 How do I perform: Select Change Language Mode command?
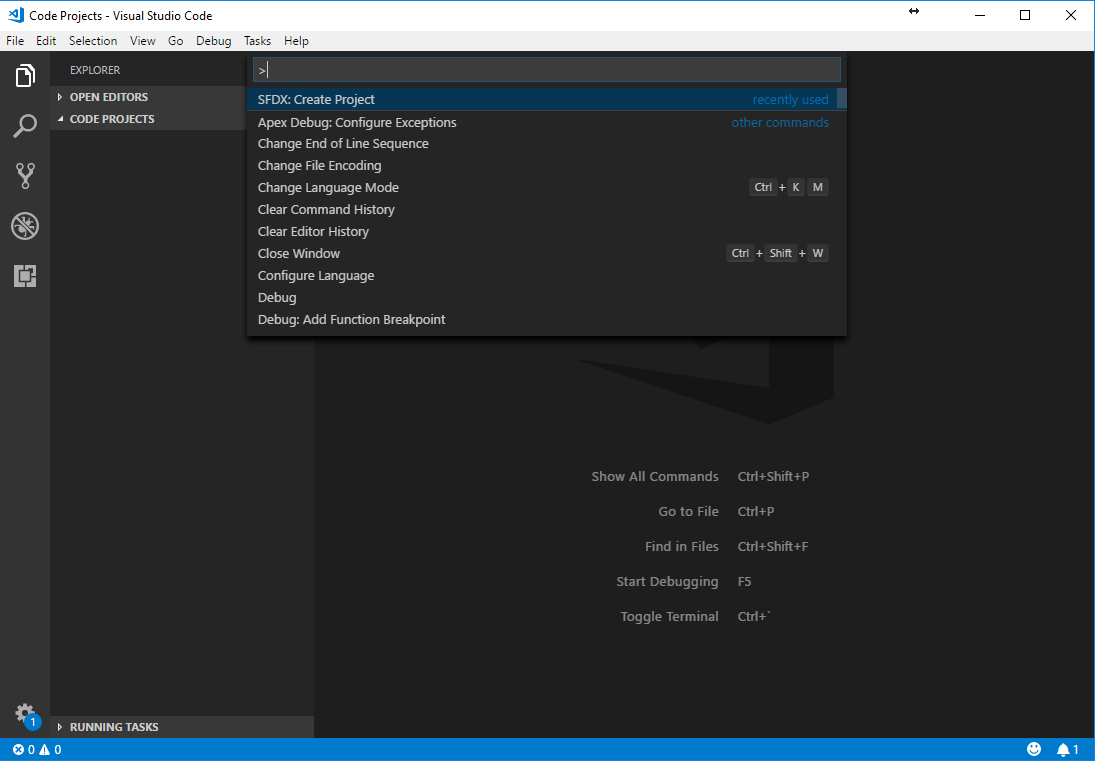[x=547, y=188]
